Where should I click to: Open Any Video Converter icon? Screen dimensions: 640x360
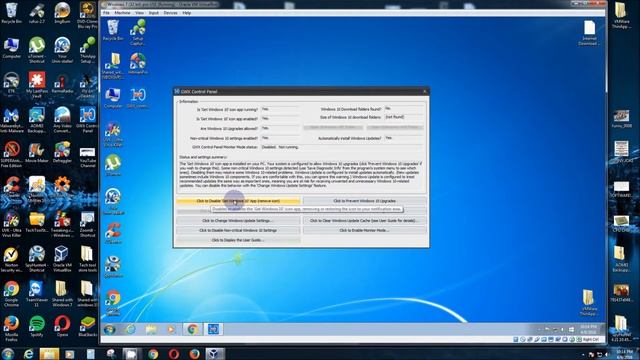pos(62,120)
